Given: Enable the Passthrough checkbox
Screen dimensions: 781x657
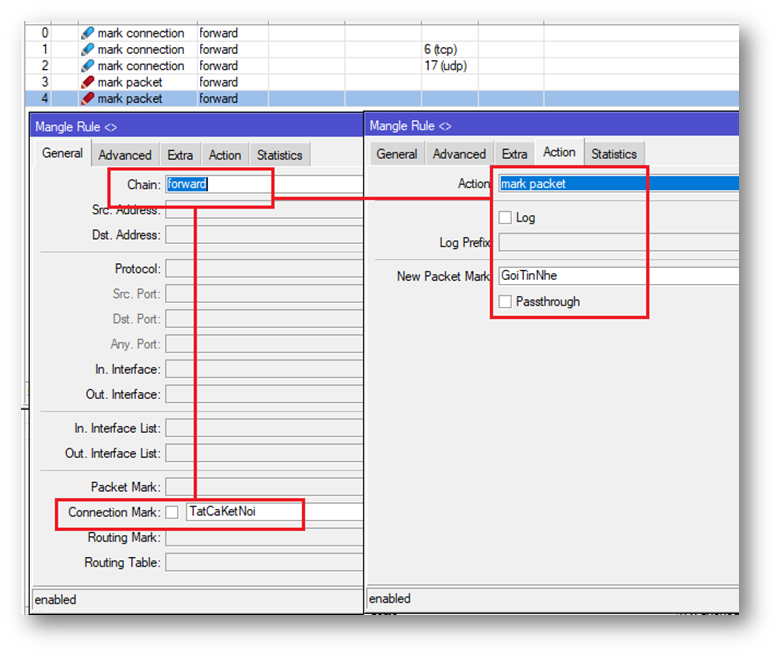Looking at the screenshot, I should pyautogui.click(x=505, y=301).
